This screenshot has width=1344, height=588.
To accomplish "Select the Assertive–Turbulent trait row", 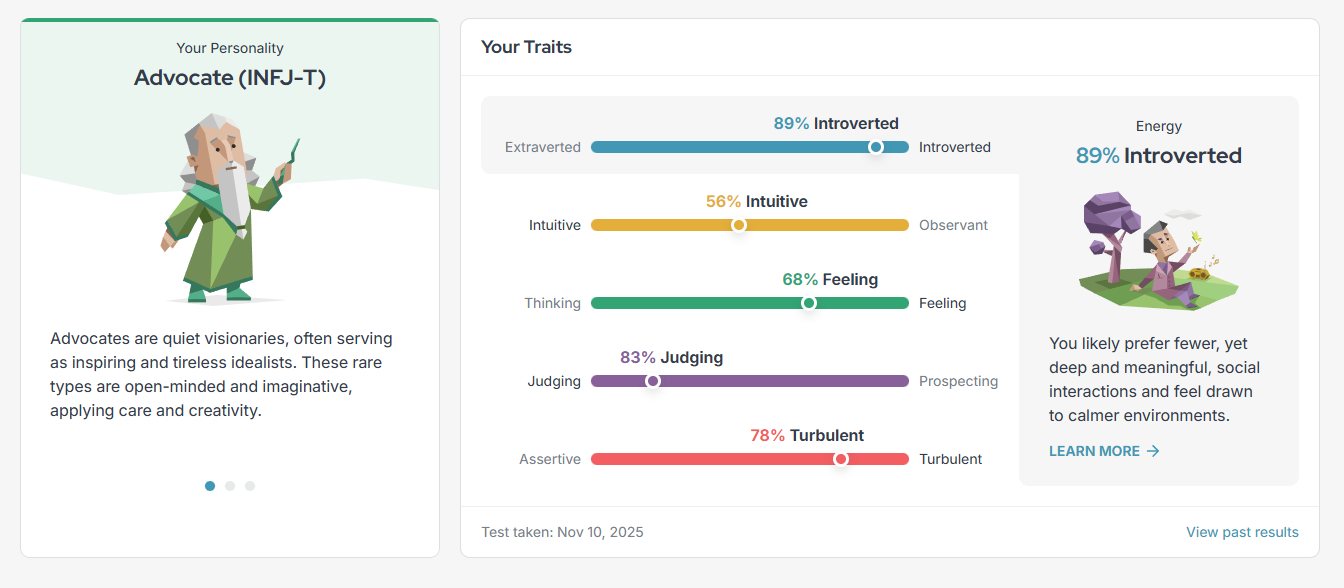I will (x=749, y=448).
